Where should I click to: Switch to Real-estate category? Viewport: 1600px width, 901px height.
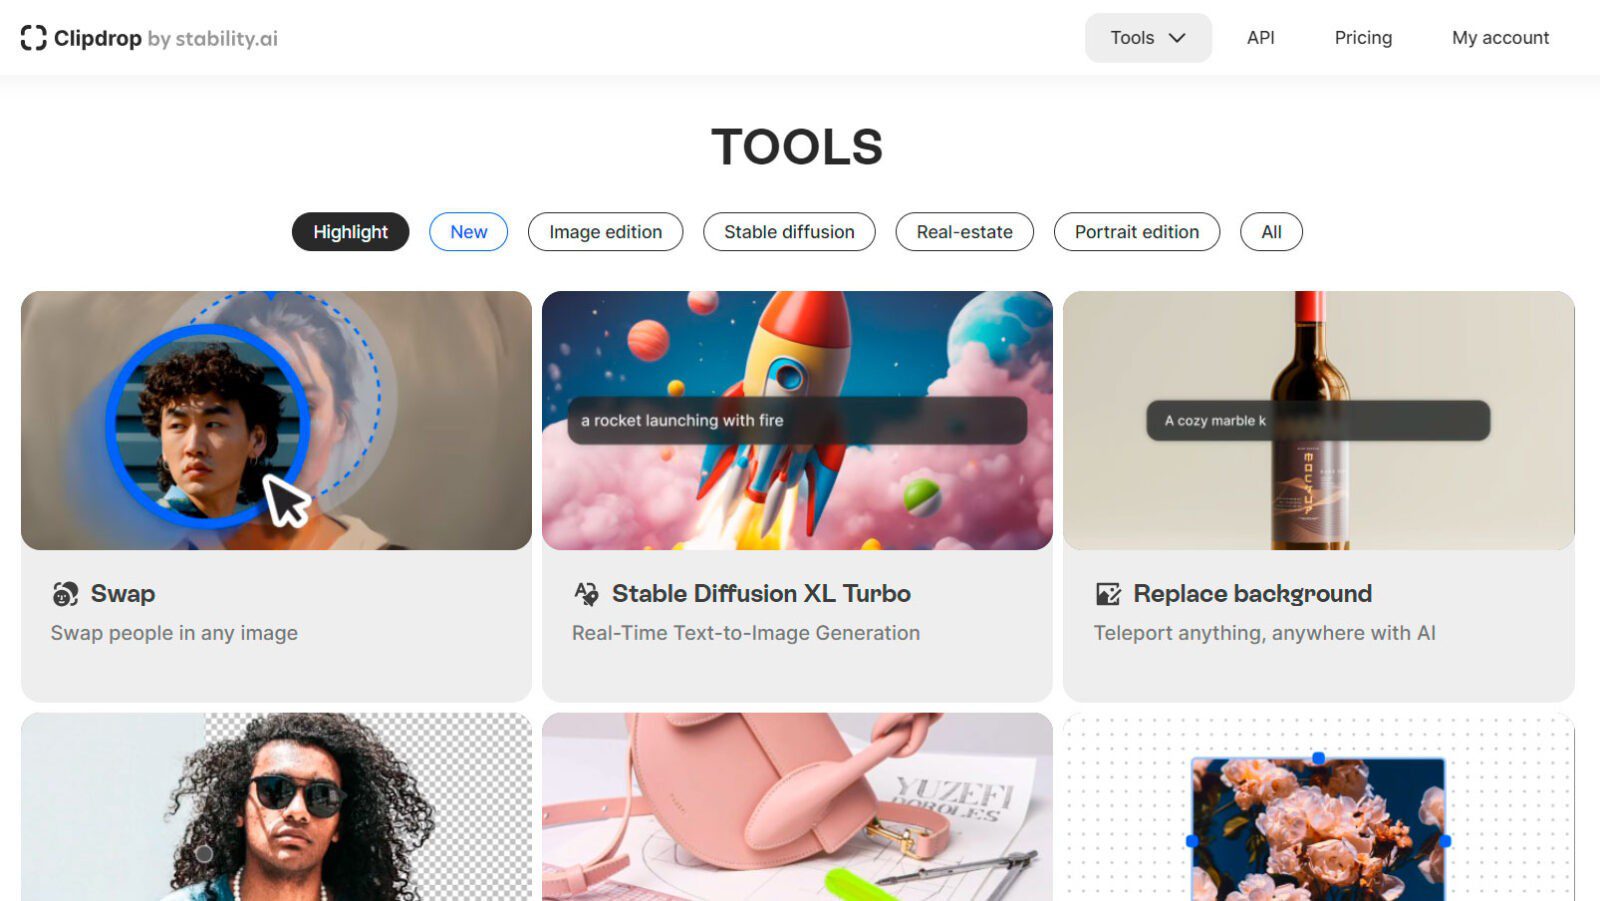coord(964,232)
